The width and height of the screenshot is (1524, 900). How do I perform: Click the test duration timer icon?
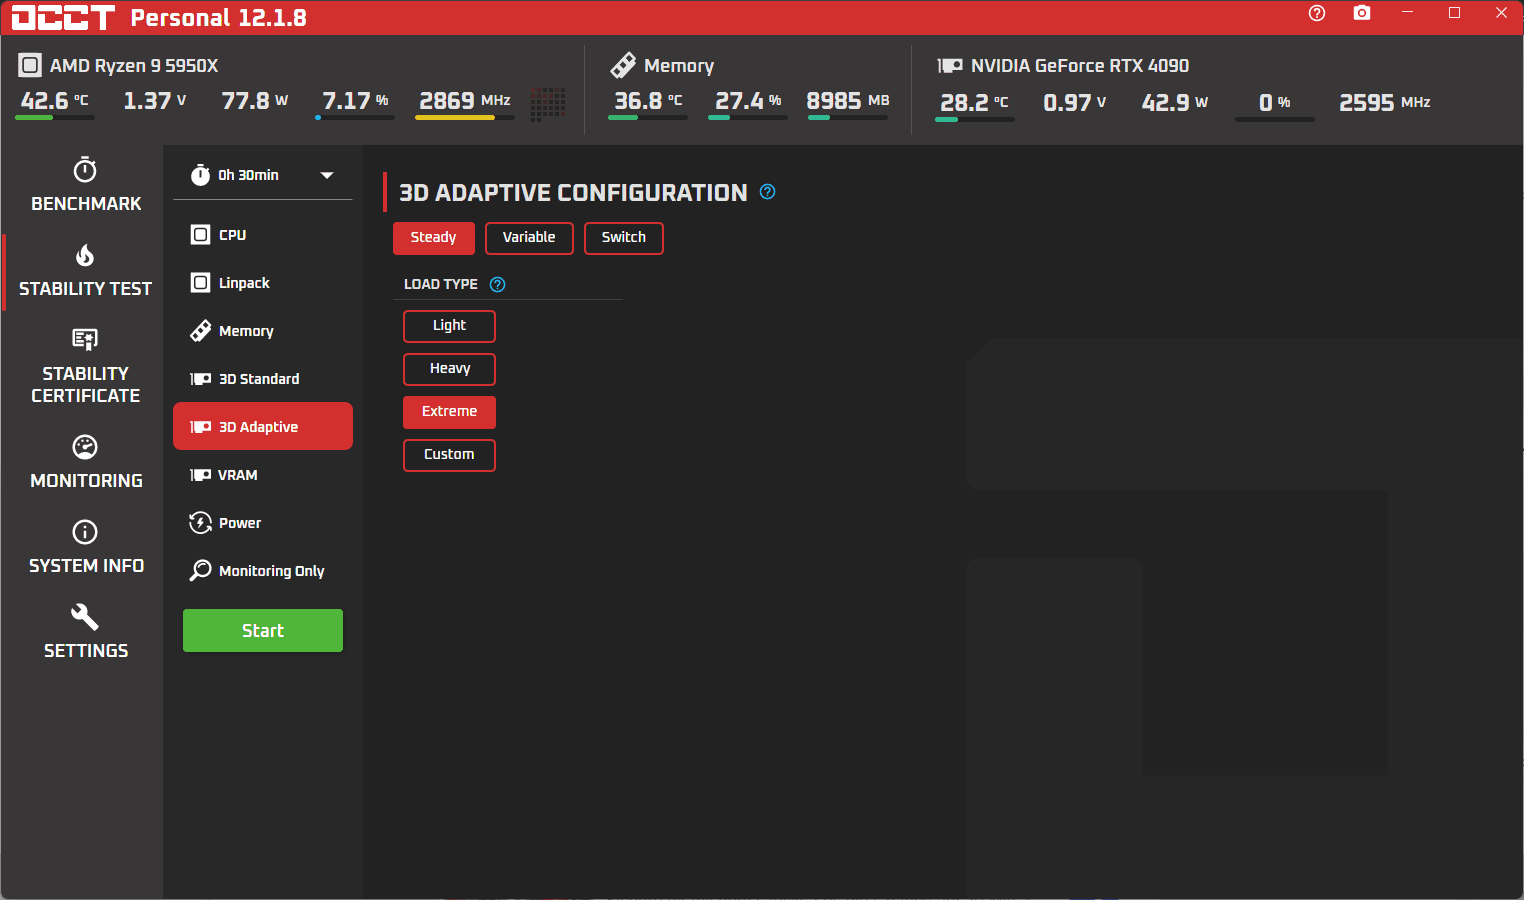coord(200,175)
